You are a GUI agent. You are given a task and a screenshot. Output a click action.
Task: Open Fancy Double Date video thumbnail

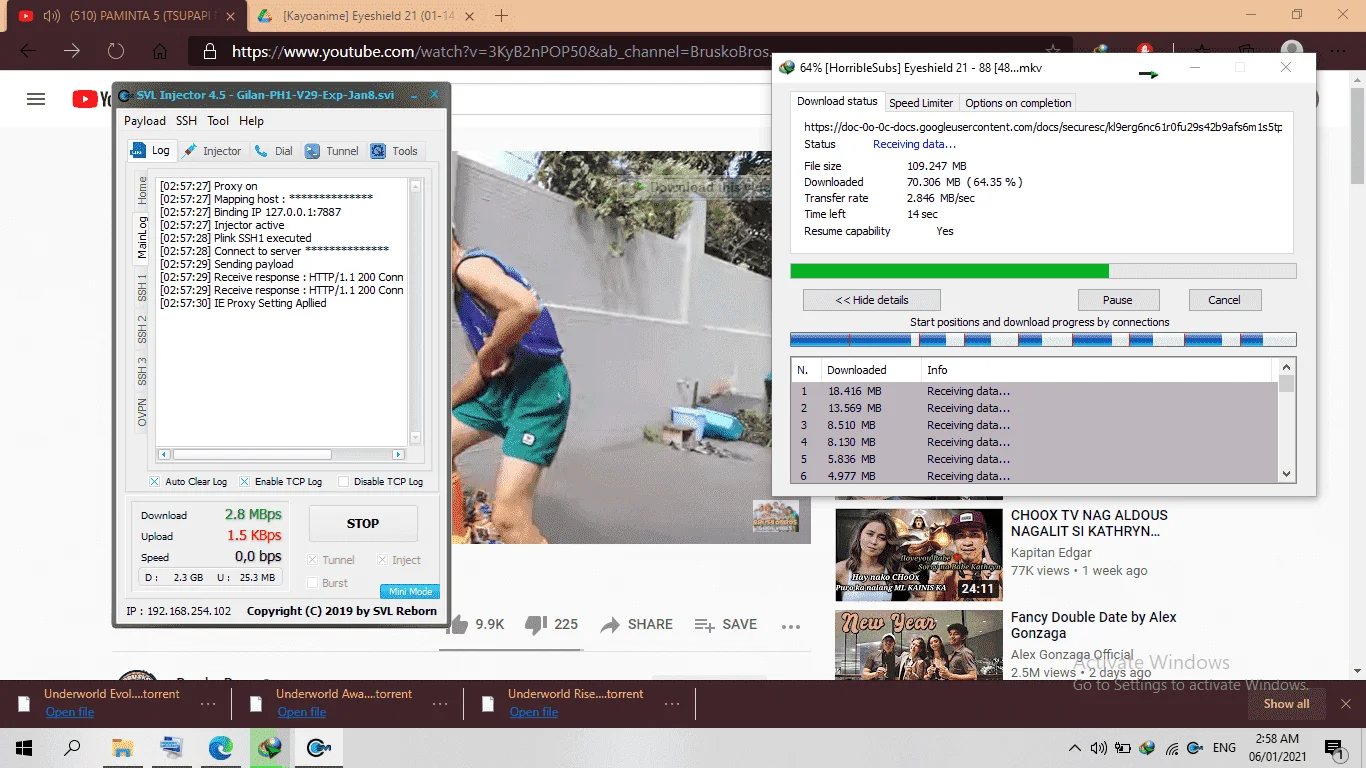click(x=919, y=645)
